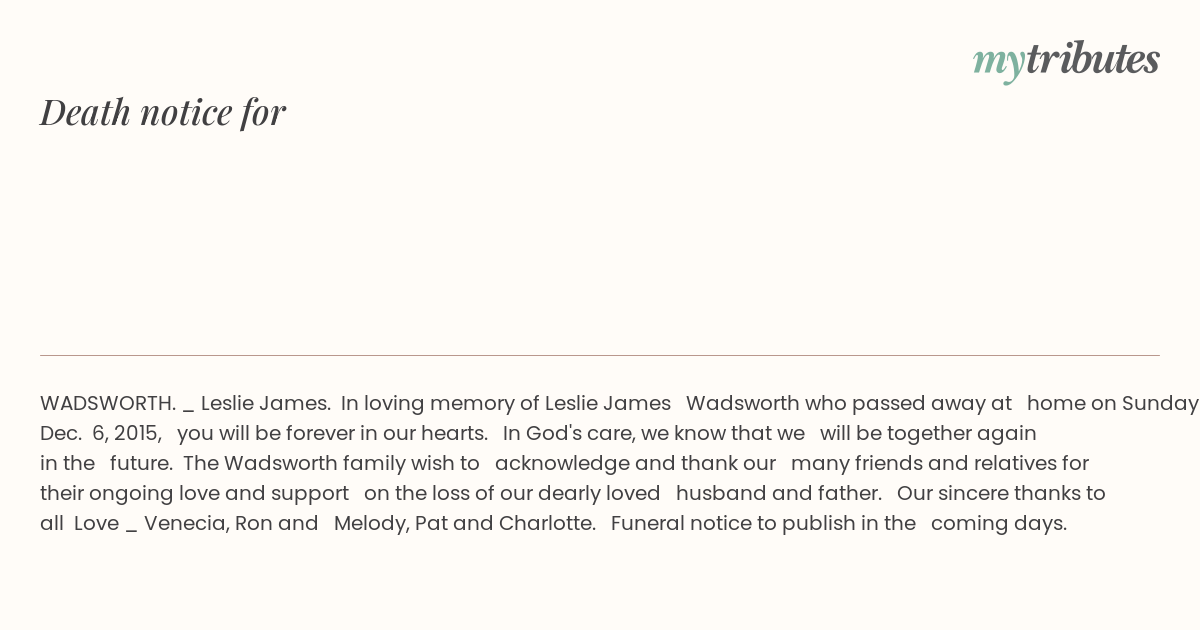Click "Melody, Pat and Charlotte." names

465,523
